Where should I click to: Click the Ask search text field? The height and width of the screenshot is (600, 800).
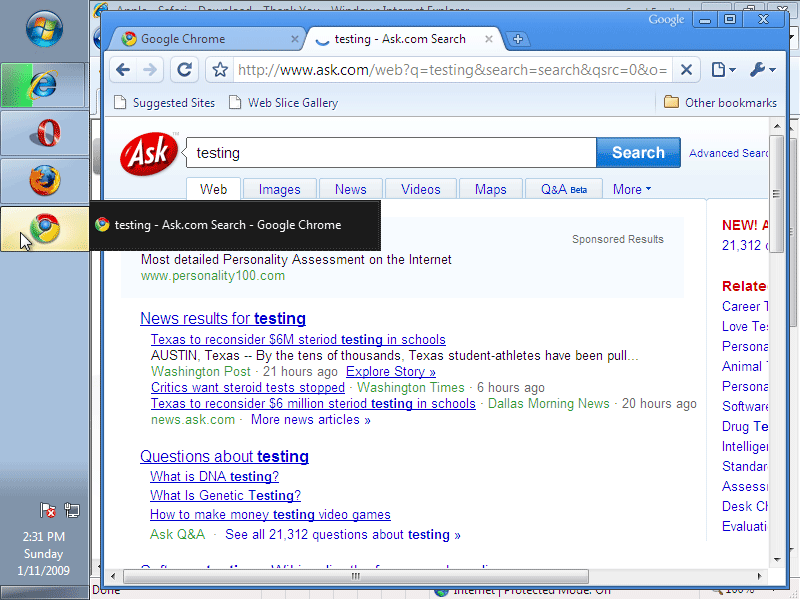pyautogui.click(x=390, y=153)
